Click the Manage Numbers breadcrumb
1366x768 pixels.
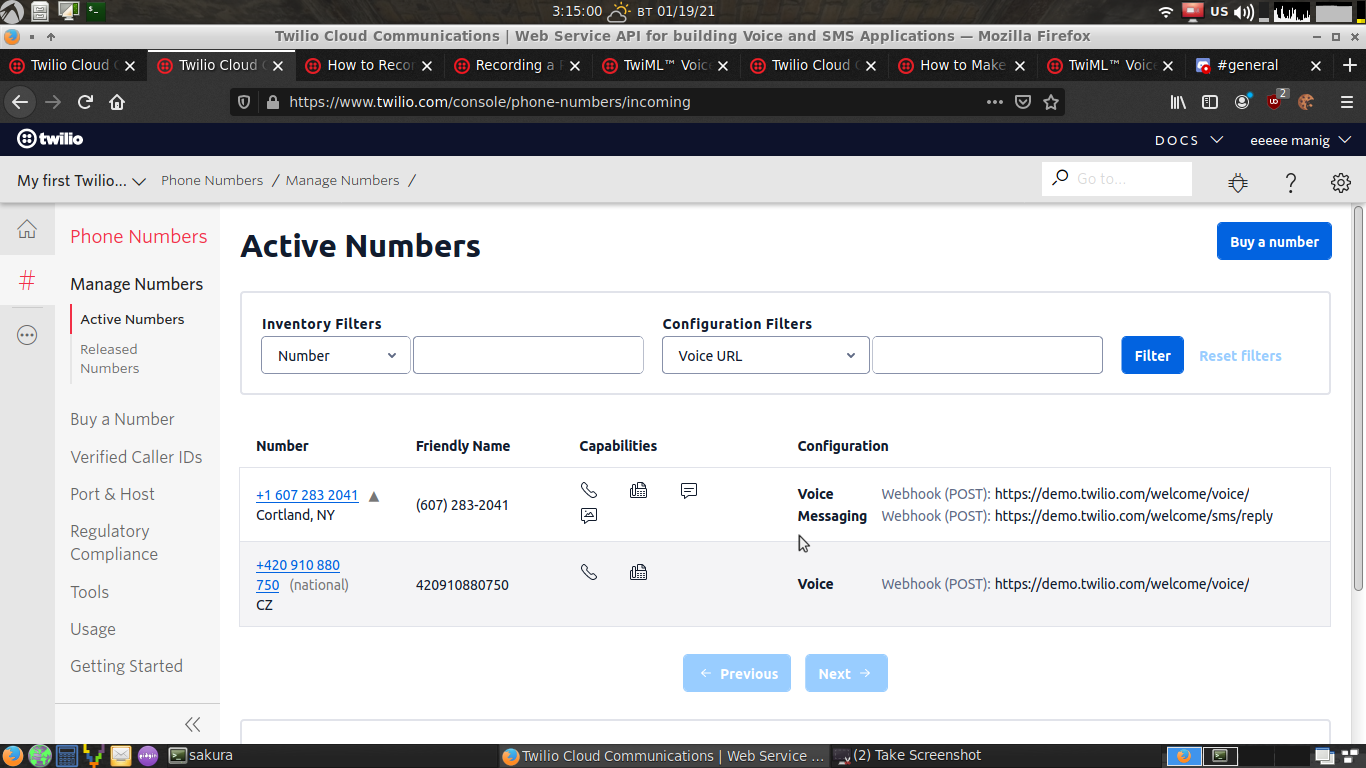(x=342, y=181)
